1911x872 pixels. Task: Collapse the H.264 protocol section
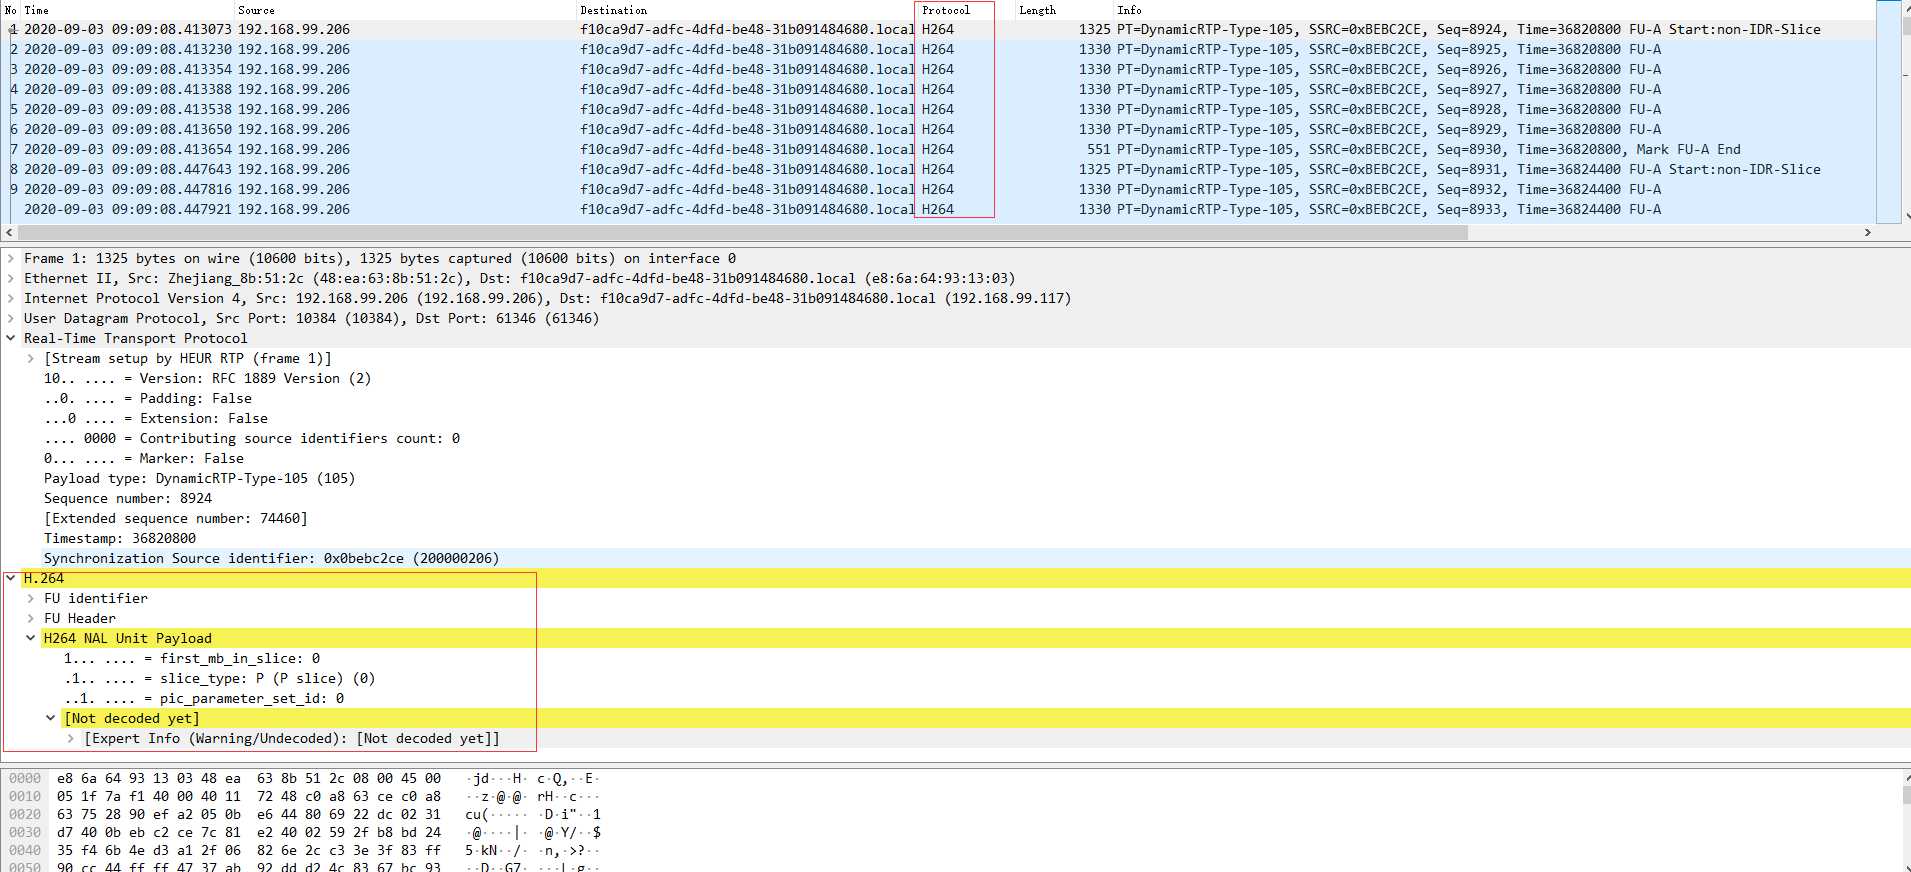coord(10,578)
